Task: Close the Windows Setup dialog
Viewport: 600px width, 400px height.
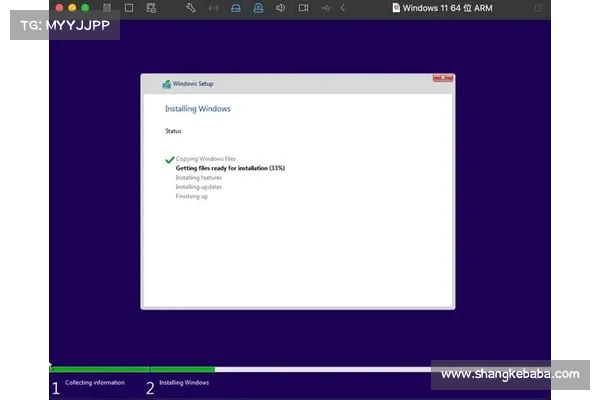Action: [443, 78]
